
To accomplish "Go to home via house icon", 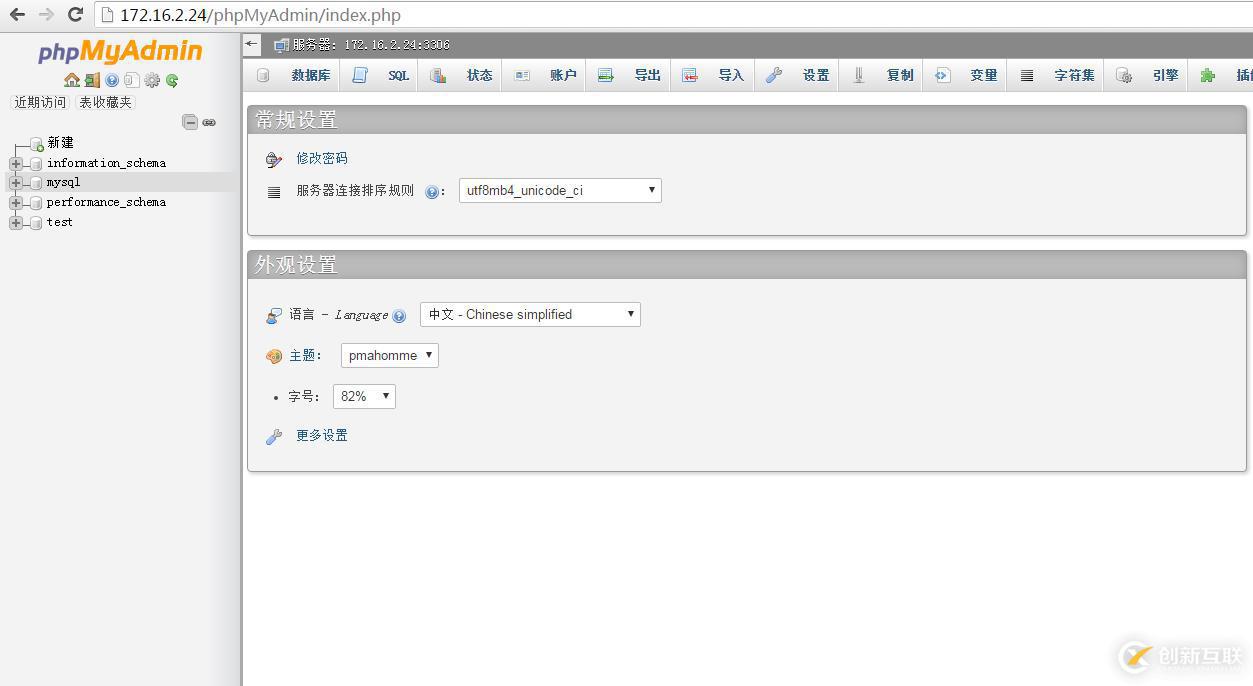I will 71,80.
